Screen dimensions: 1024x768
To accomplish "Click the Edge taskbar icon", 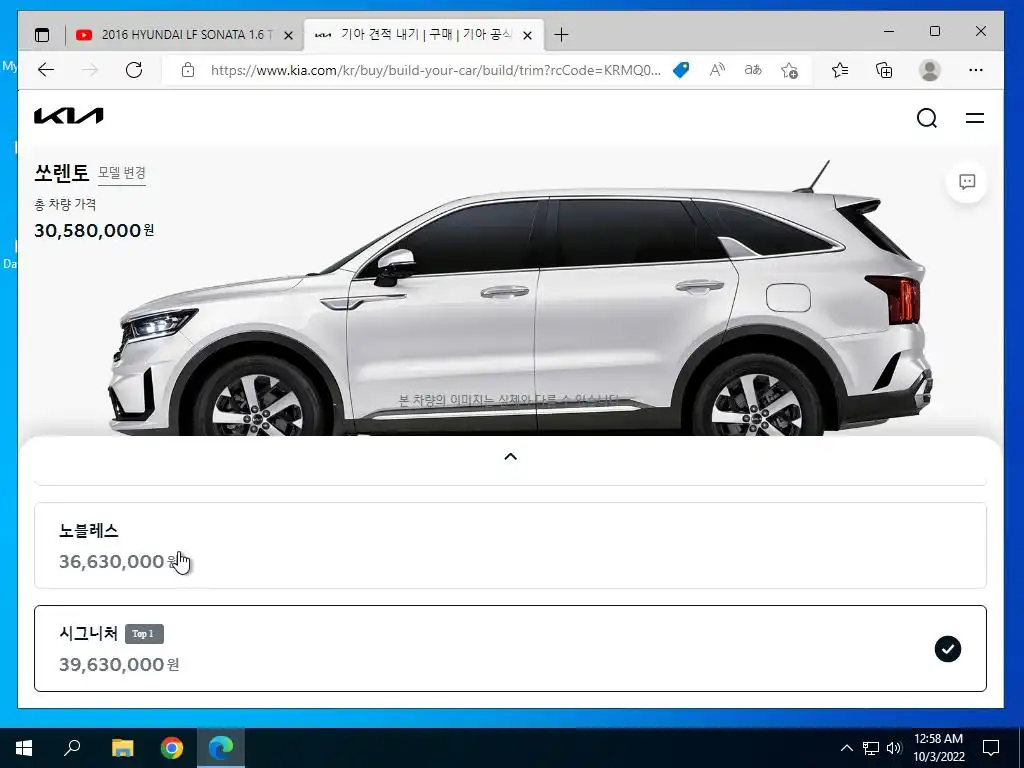I will (221, 748).
